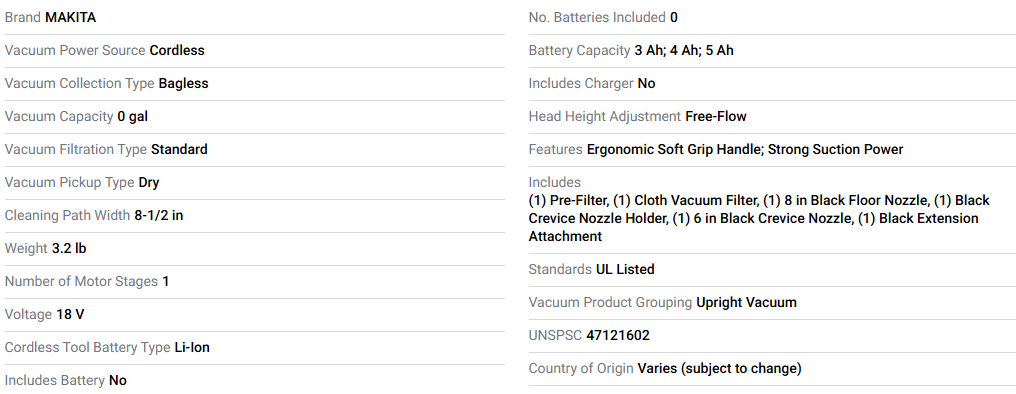Viewport: 1016px width, 394px height.
Task: Click the Upright Vacuum product grouping
Action: pyautogui.click(x=746, y=303)
